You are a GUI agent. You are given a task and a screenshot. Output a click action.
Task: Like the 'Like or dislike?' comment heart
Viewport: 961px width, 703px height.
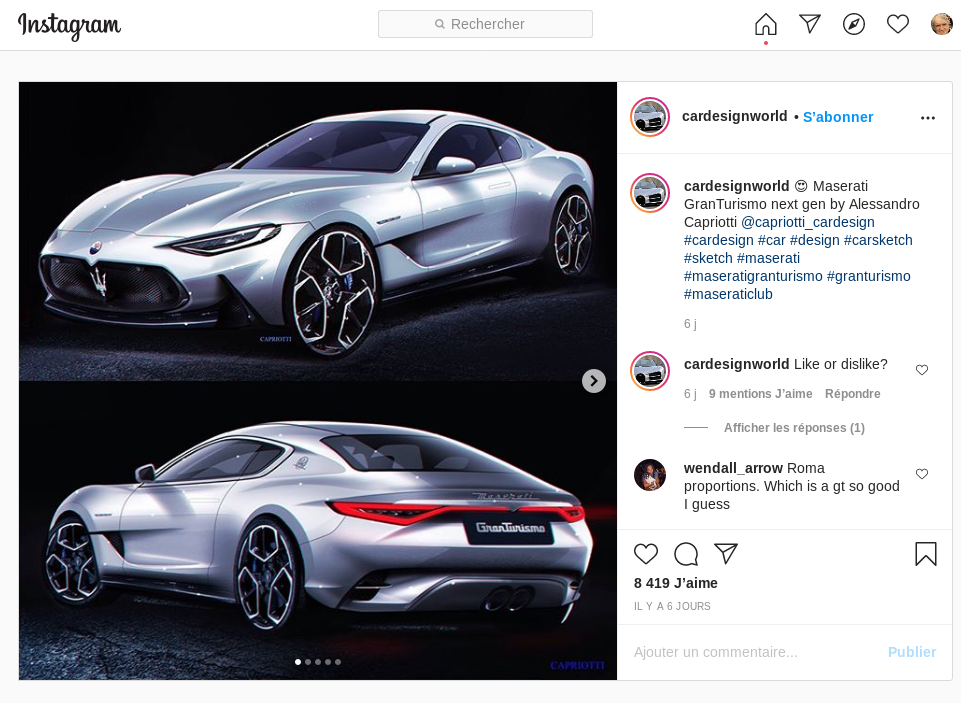[x=921, y=369]
